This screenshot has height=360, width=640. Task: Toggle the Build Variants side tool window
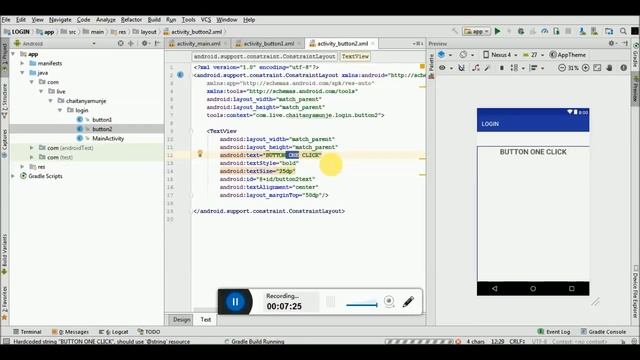coord(4,254)
